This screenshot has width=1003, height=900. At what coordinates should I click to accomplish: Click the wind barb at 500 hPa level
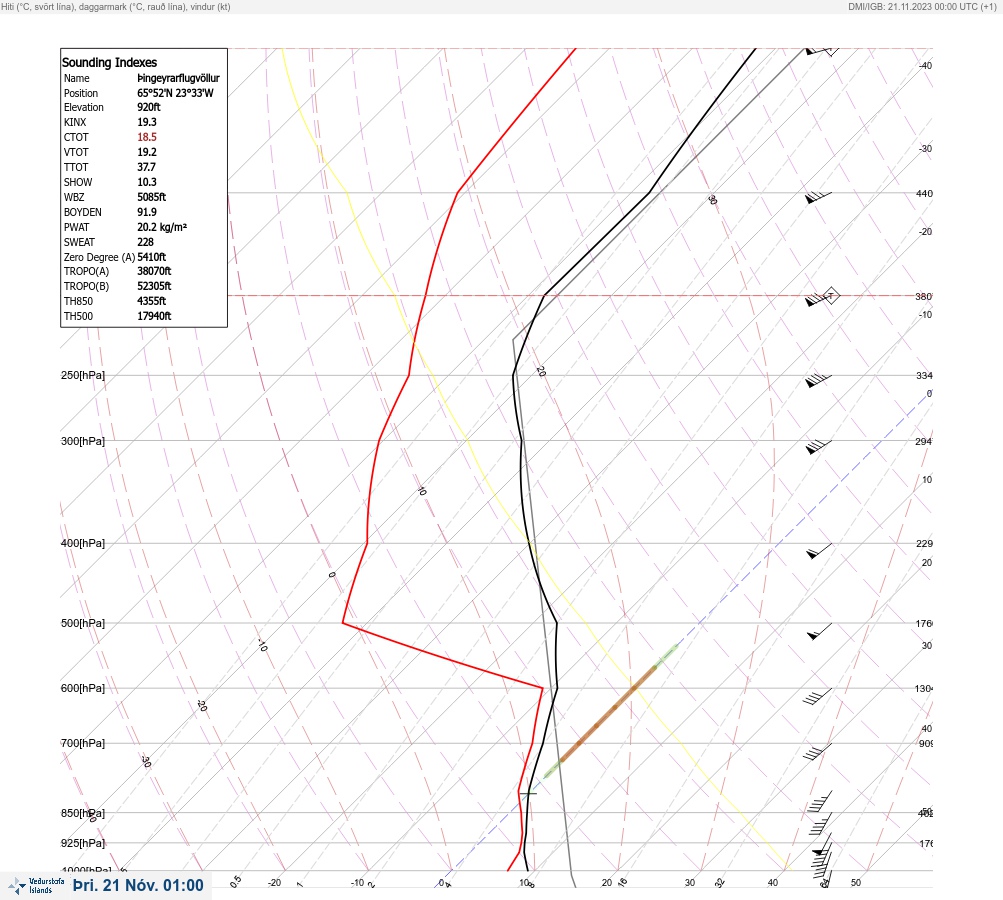click(819, 631)
